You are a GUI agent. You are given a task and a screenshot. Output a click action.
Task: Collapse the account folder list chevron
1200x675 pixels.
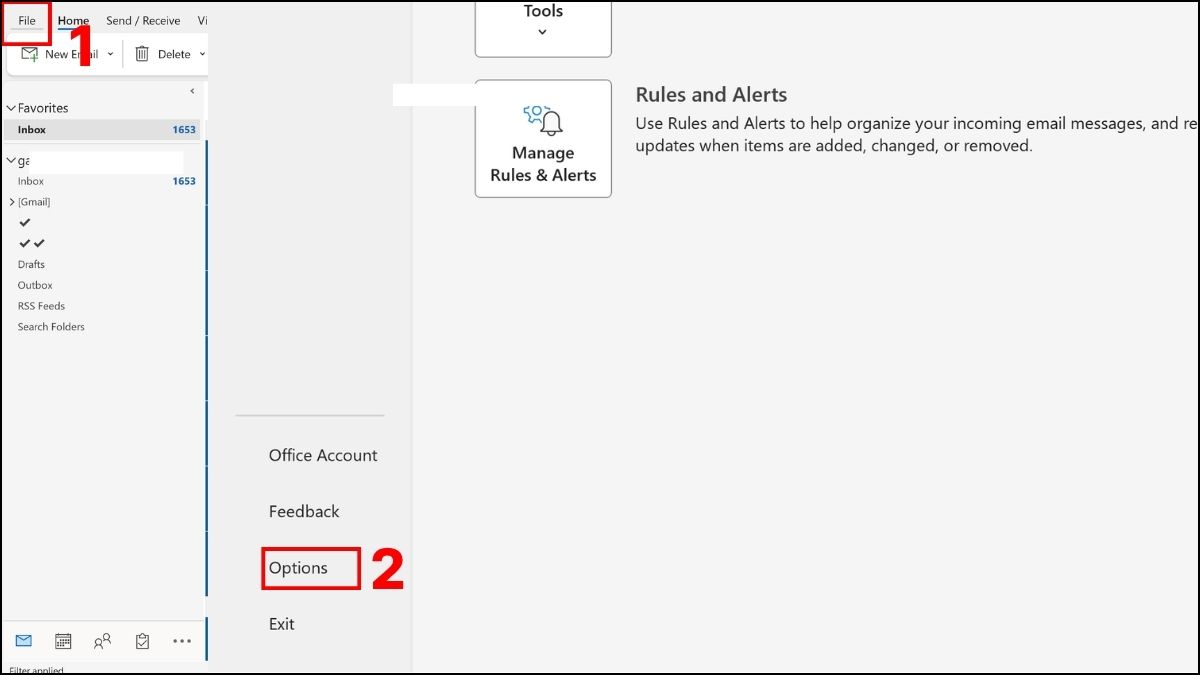11,160
